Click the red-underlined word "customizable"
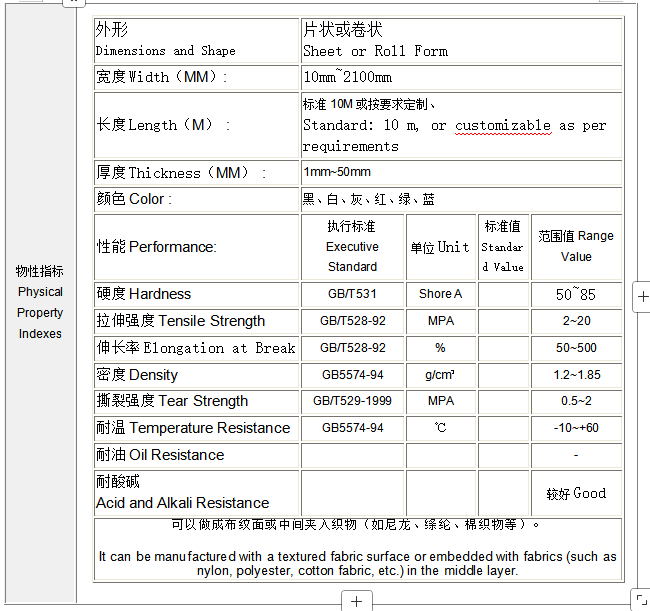Viewport: 650px width, 611px height. (503, 126)
